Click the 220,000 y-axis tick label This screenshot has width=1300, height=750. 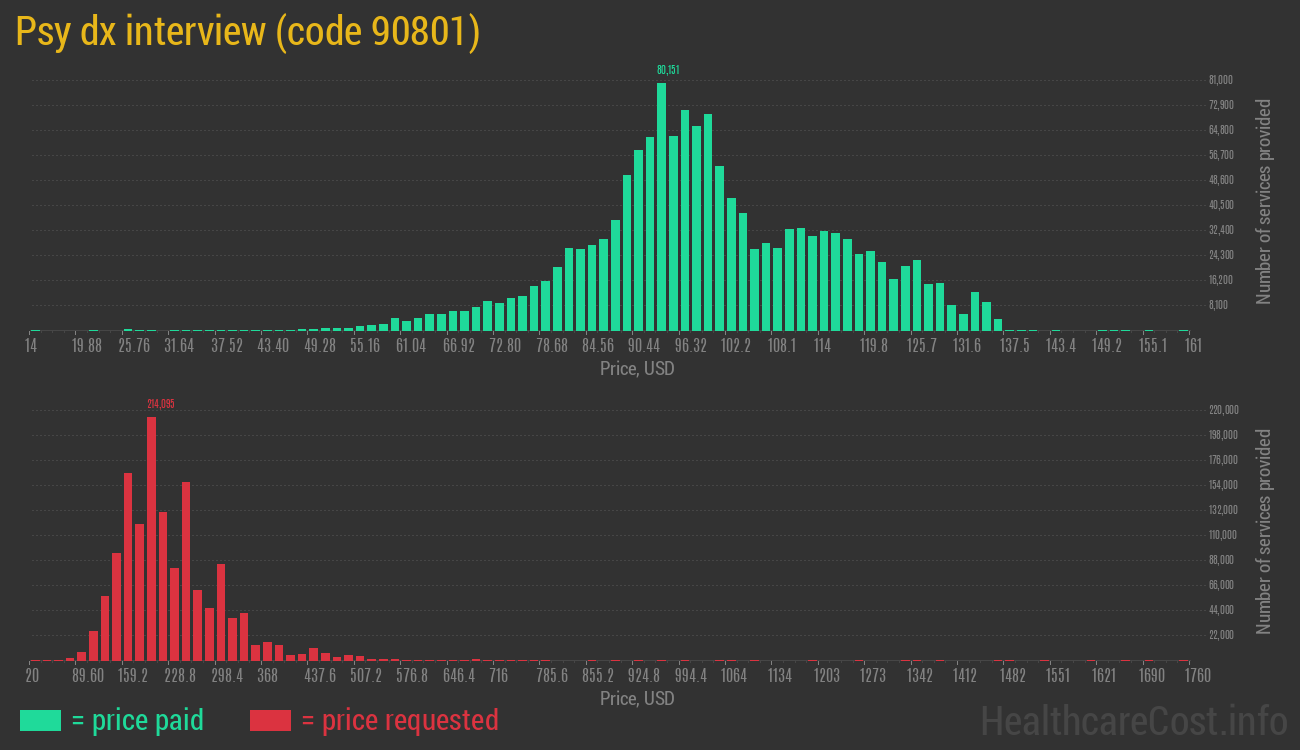pyautogui.click(x=1223, y=410)
